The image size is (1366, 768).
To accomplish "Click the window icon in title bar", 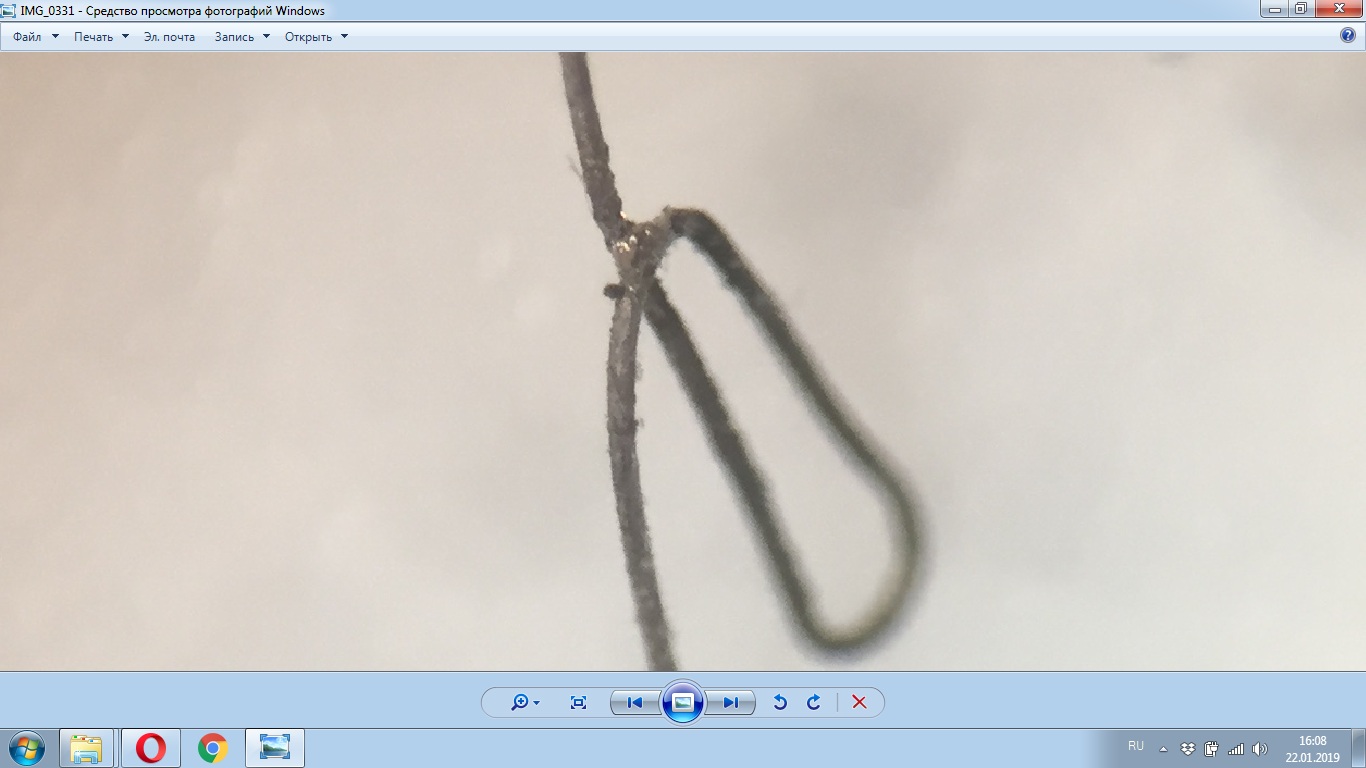I will (x=9, y=10).
